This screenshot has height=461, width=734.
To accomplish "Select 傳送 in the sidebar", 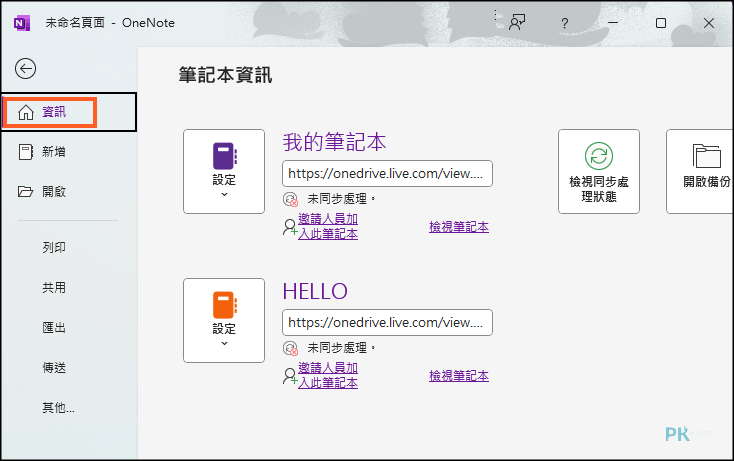I will (54, 368).
